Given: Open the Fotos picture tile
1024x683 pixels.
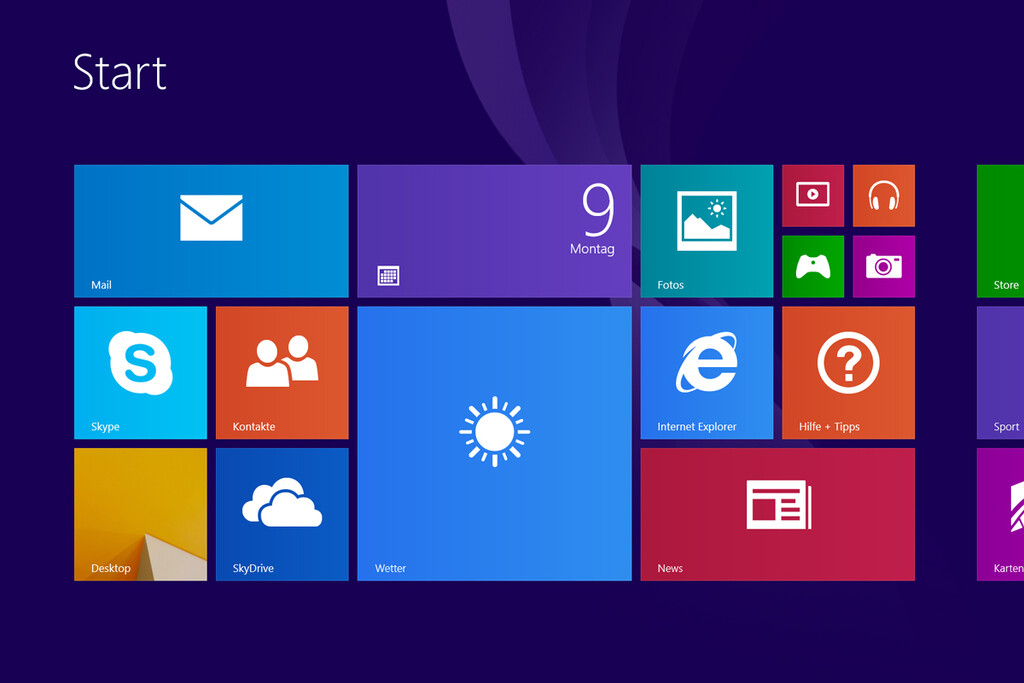Looking at the screenshot, I should tap(706, 231).
